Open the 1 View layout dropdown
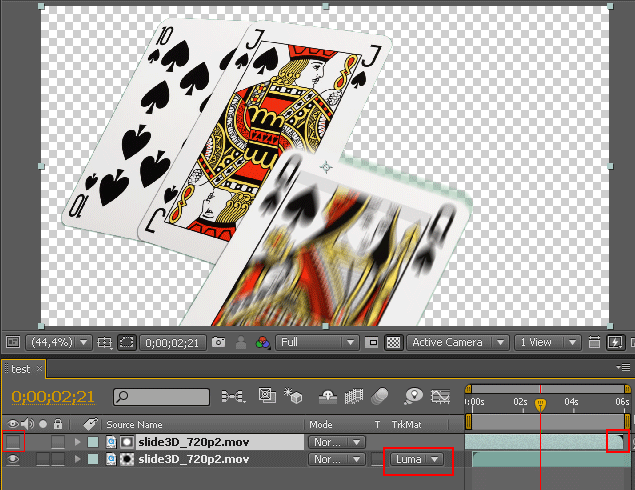635x490 pixels. [x=547, y=343]
